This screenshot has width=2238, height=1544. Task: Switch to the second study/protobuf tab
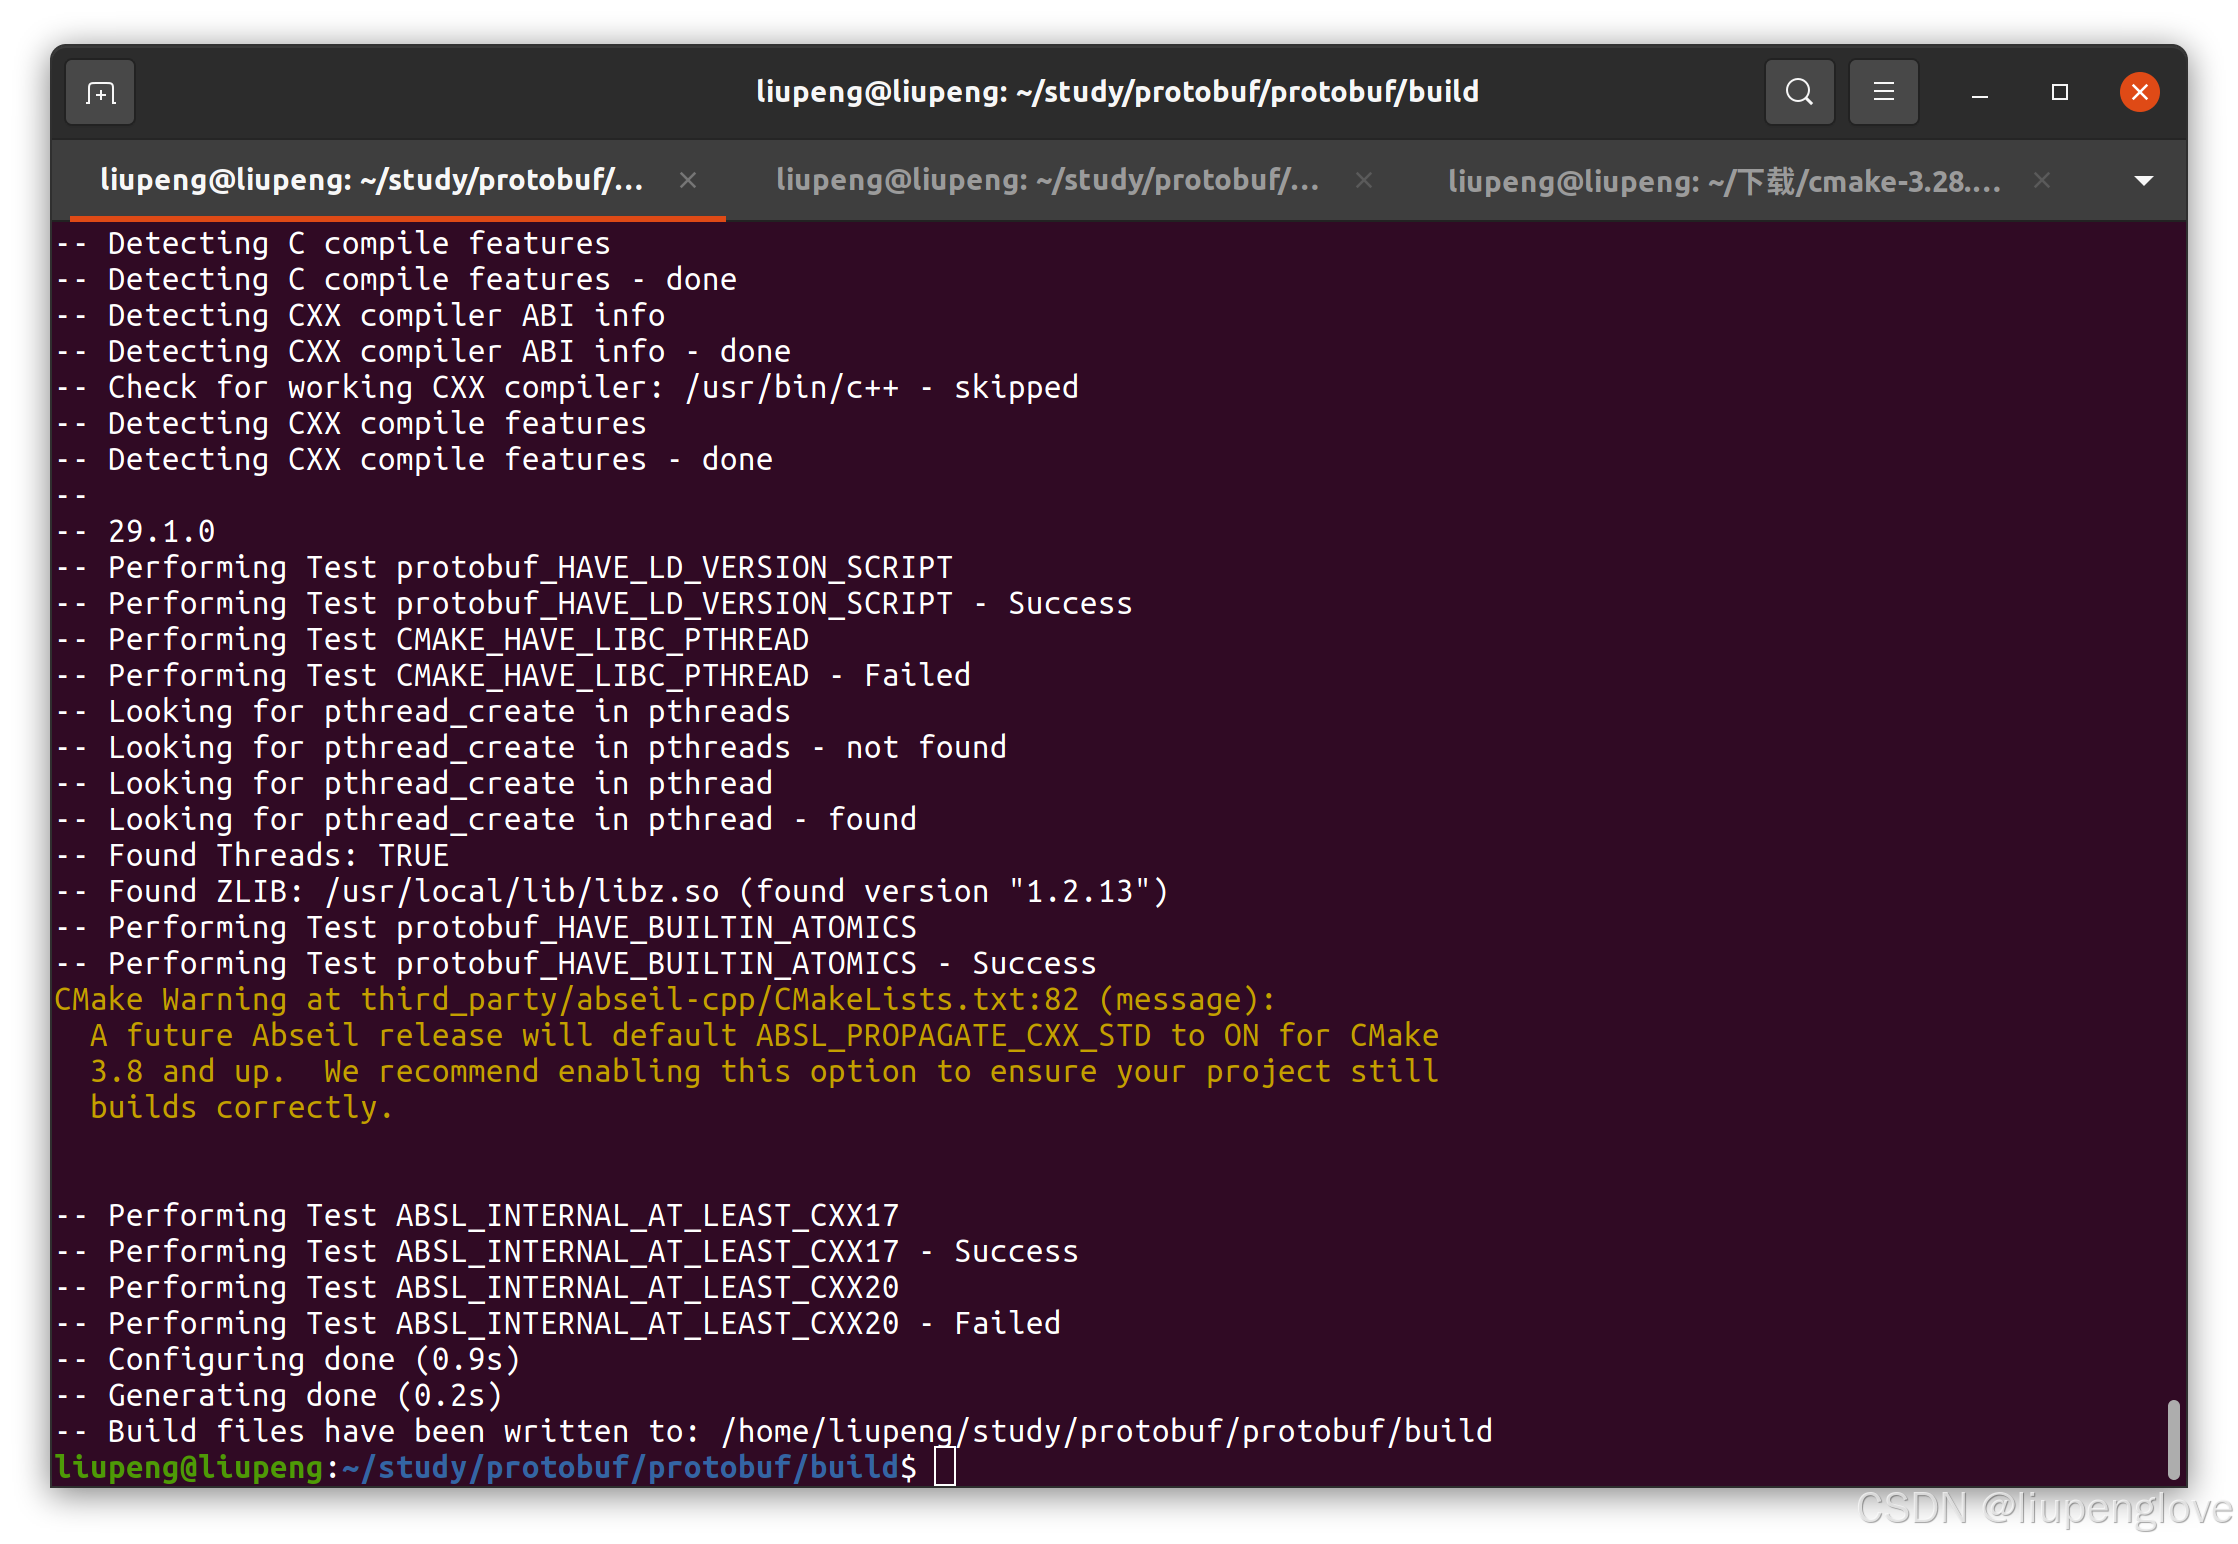(x=1047, y=180)
